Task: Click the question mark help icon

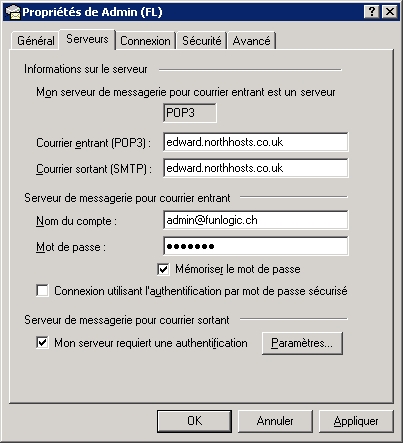Action: [372, 12]
